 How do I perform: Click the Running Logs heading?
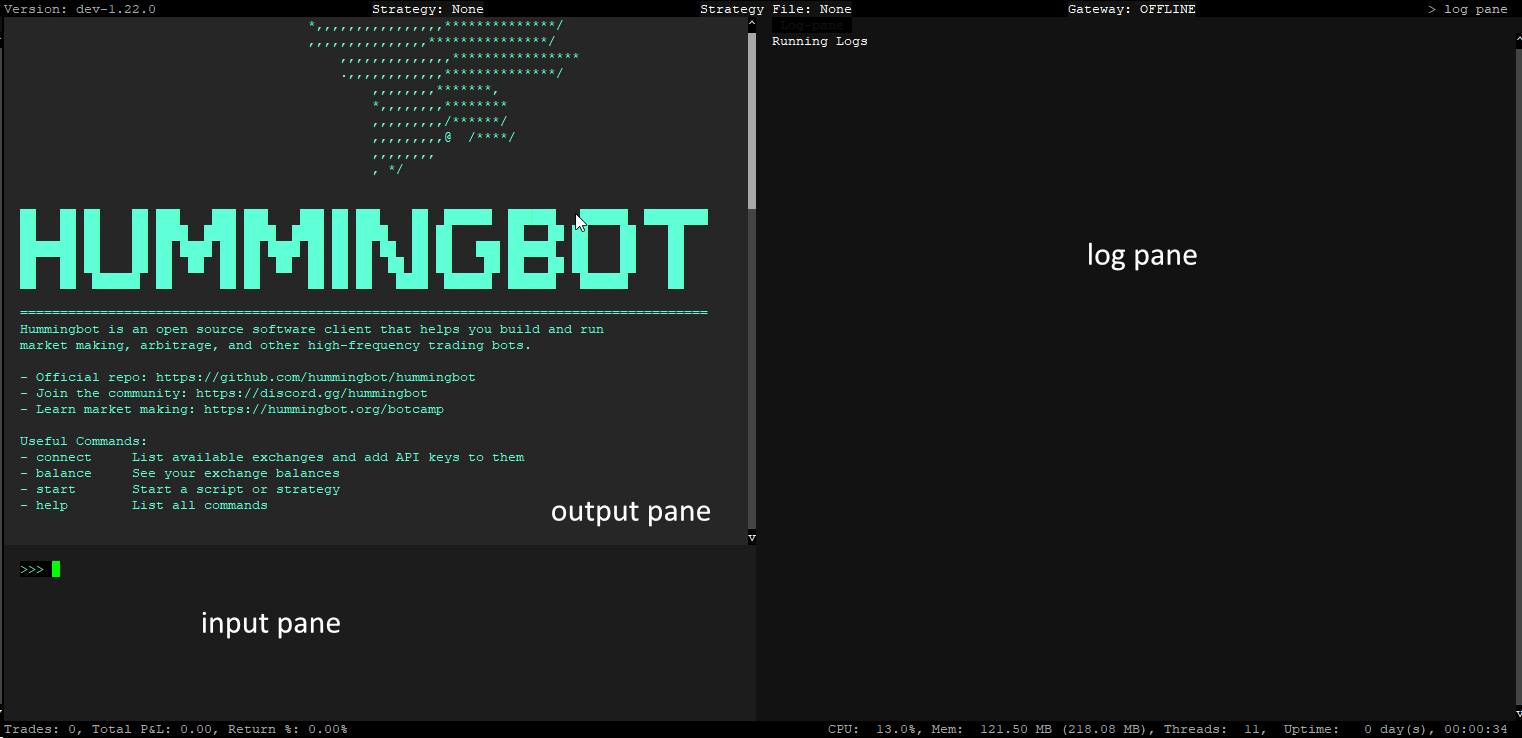[x=819, y=41]
